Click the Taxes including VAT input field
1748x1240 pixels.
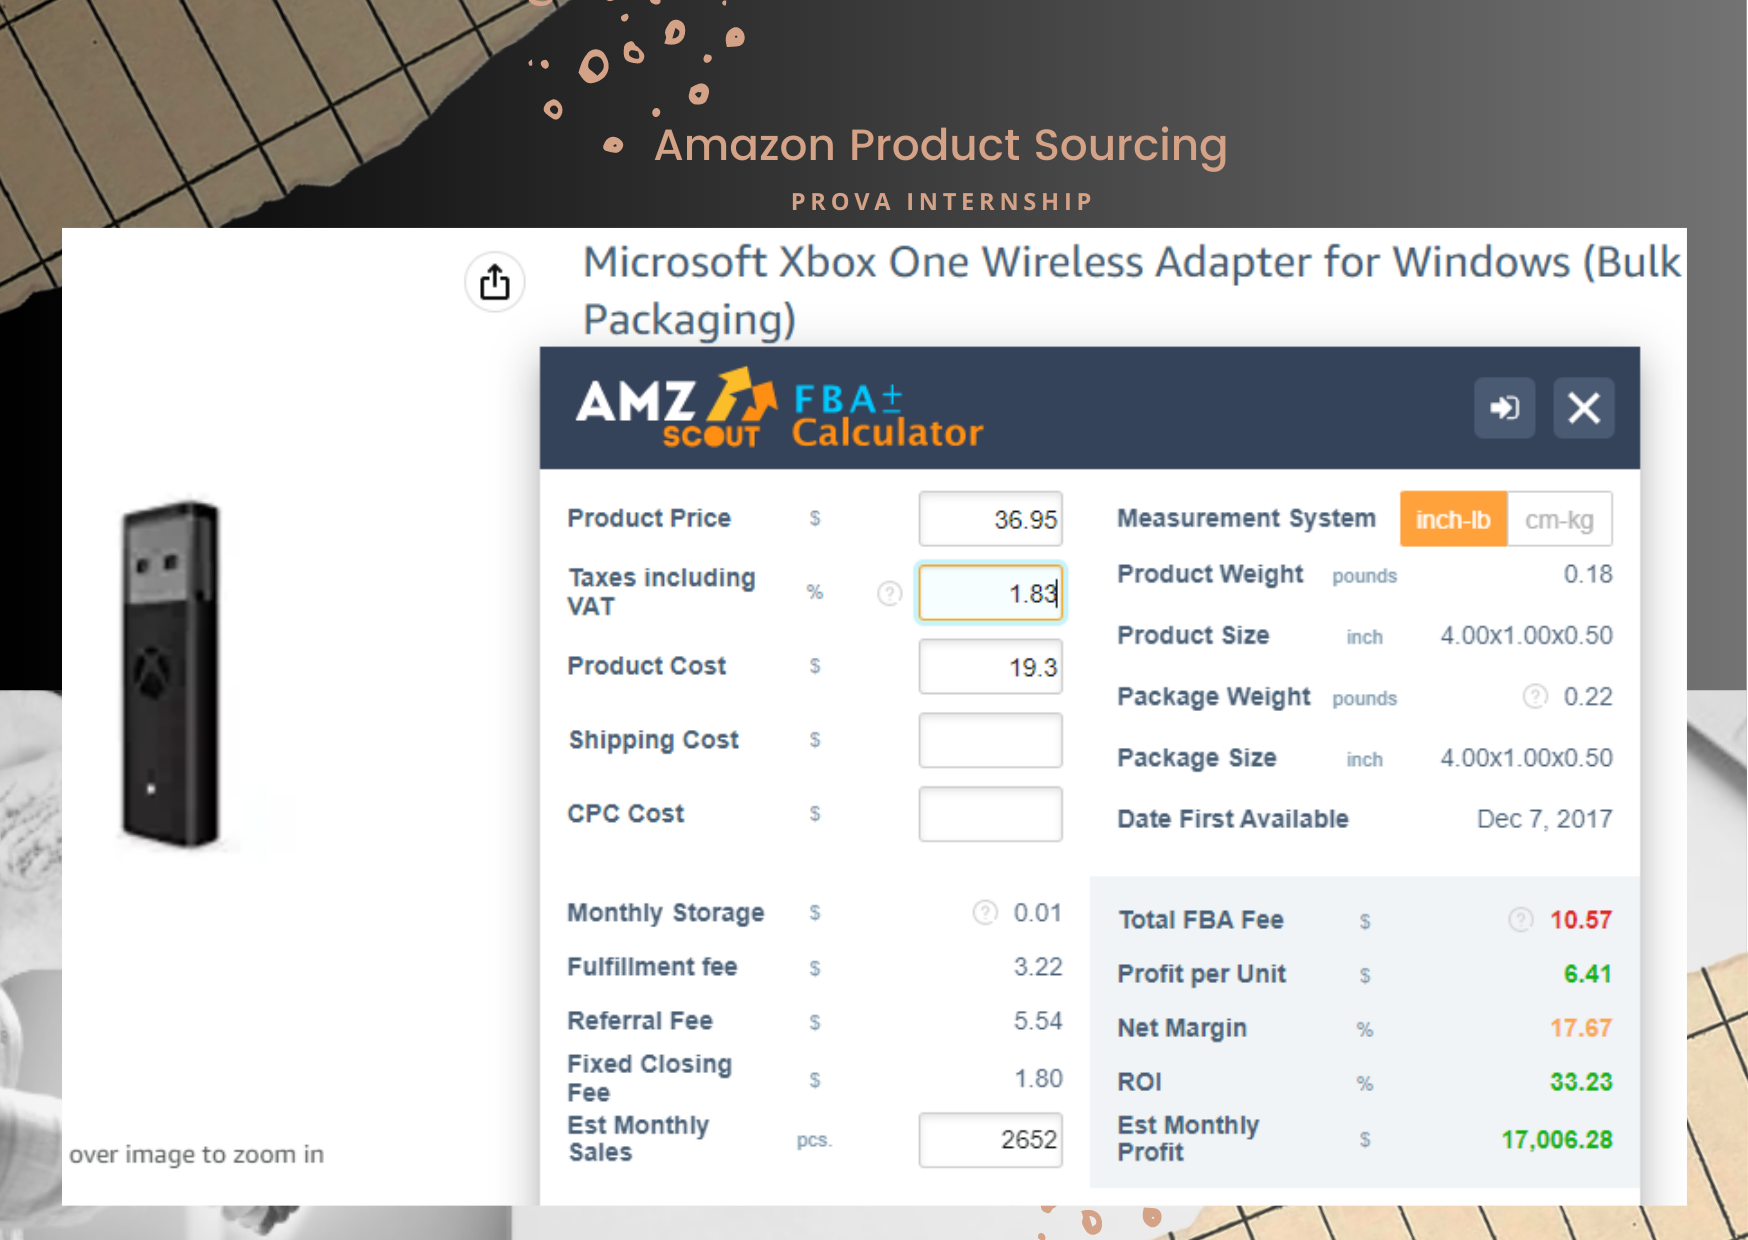click(990, 593)
